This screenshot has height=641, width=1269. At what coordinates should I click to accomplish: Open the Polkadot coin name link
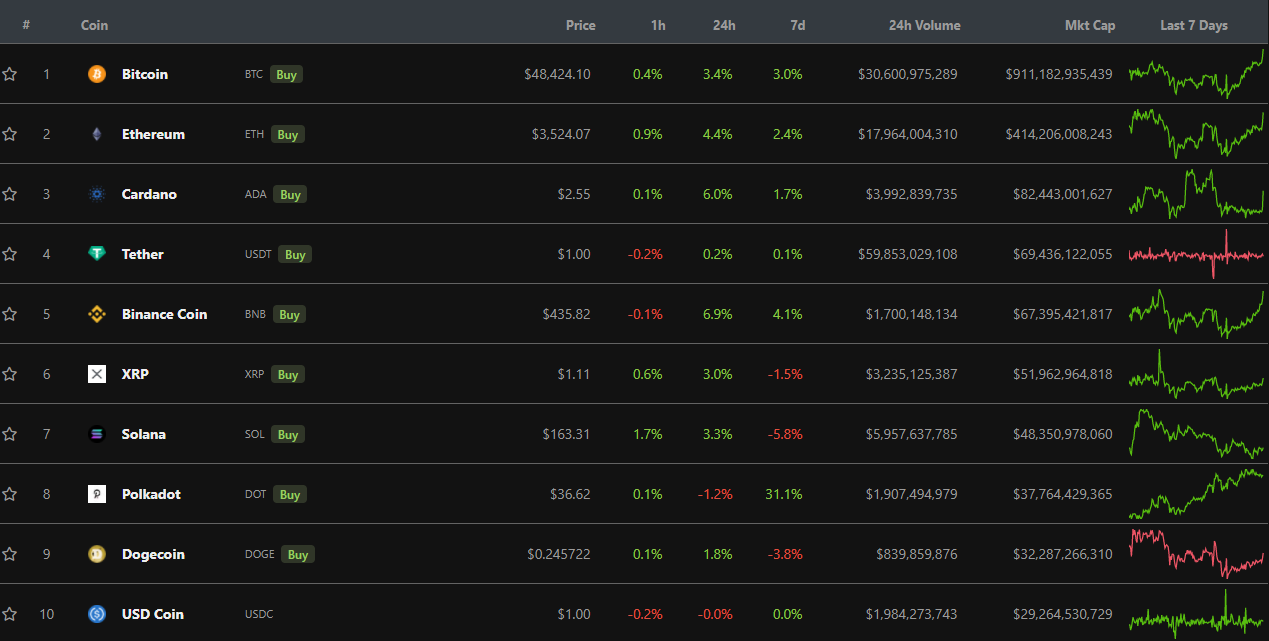click(151, 494)
